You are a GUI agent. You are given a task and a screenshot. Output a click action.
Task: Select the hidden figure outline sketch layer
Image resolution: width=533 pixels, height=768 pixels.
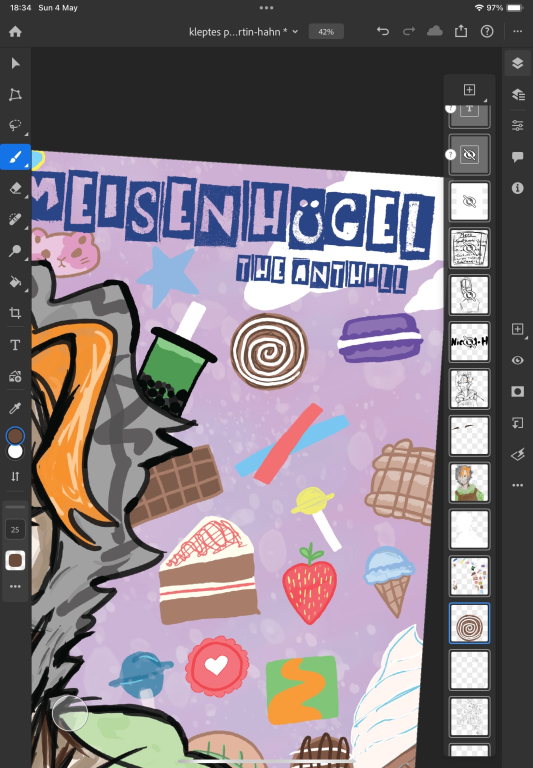[469, 295]
